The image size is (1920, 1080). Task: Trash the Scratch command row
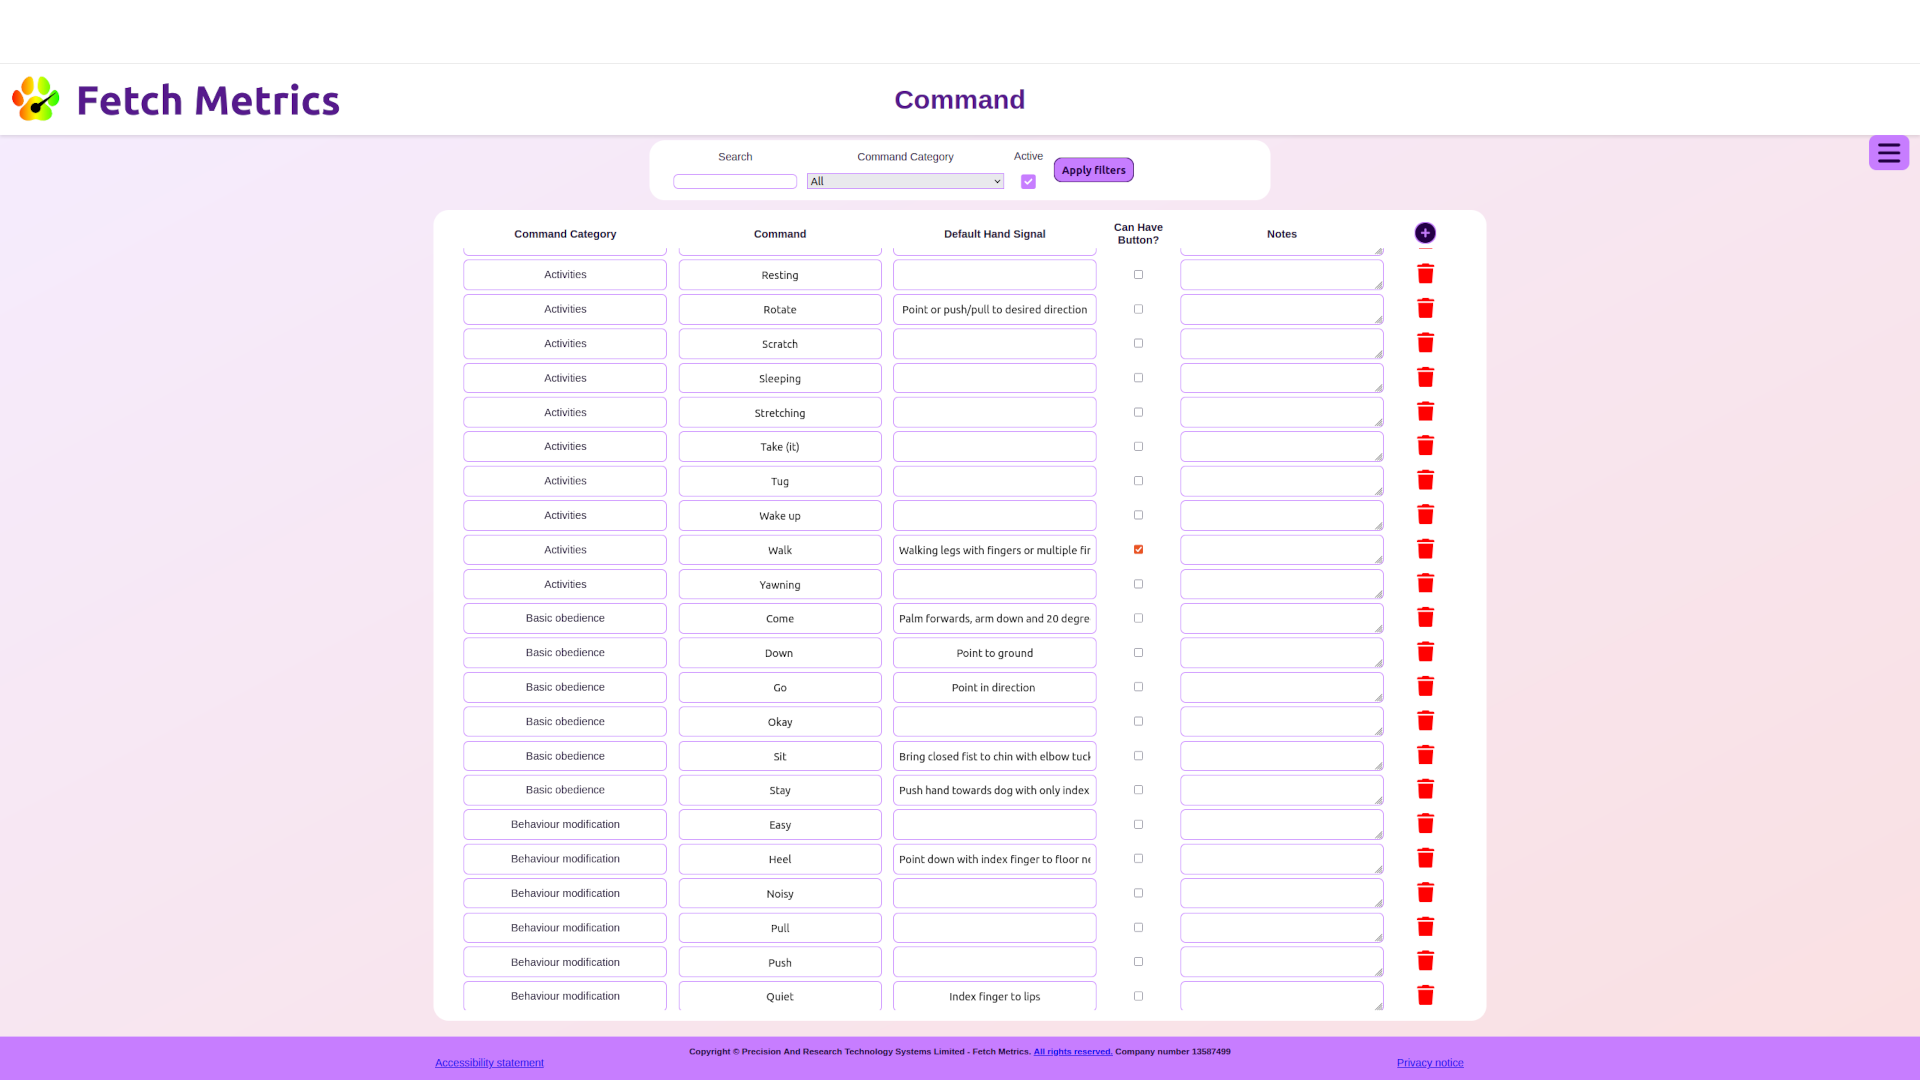1425,343
